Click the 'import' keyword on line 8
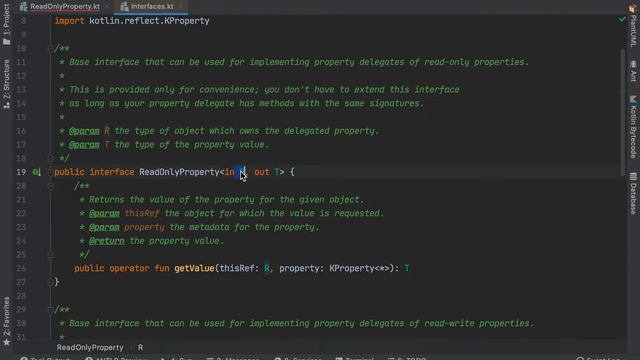The image size is (640, 360). point(69,21)
